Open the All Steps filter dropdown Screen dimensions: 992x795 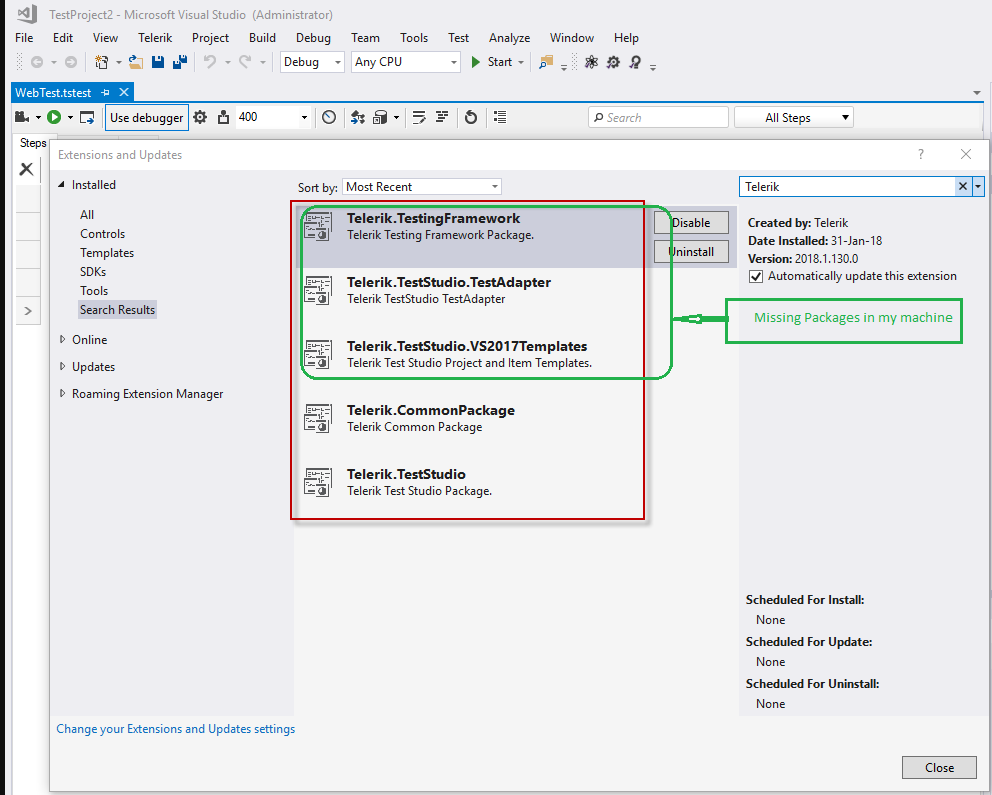tap(793, 118)
